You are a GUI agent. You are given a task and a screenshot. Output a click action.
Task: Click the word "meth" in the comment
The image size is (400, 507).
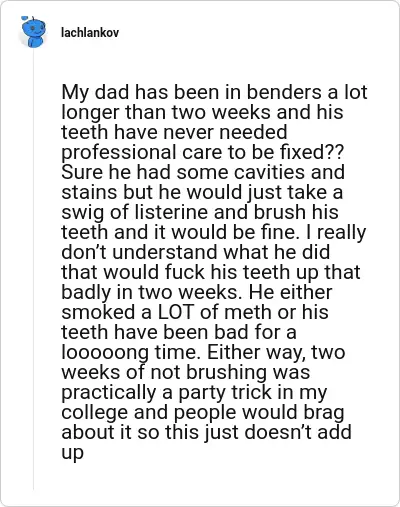coord(246,312)
